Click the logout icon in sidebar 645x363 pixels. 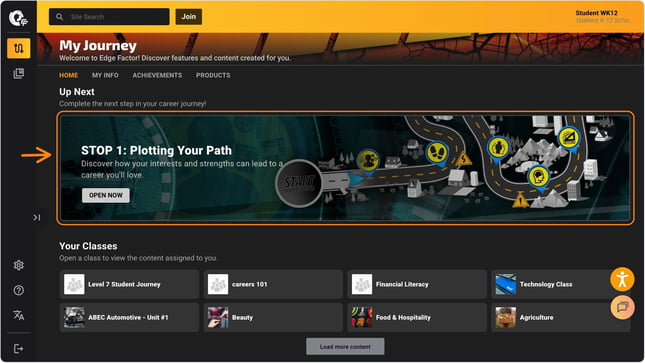tap(19, 349)
